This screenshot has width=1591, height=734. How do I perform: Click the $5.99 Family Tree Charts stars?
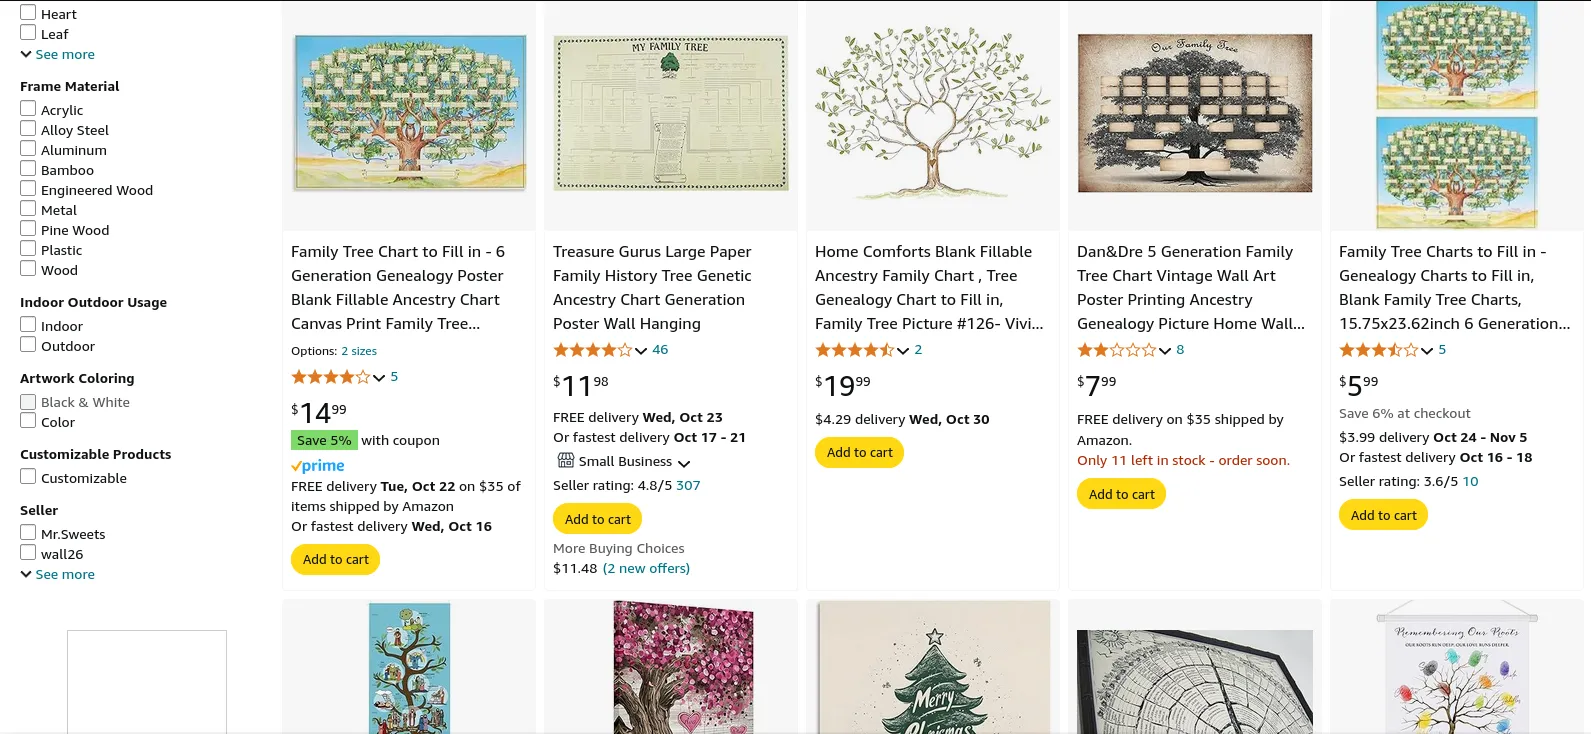[x=1378, y=350]
